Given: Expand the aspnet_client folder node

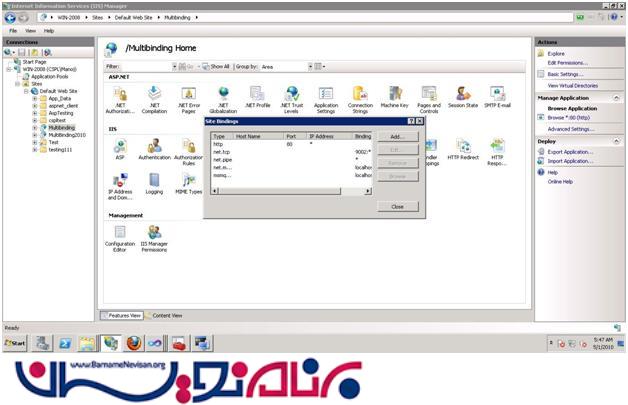Looking at the screenshot, I should coord(35,106).
